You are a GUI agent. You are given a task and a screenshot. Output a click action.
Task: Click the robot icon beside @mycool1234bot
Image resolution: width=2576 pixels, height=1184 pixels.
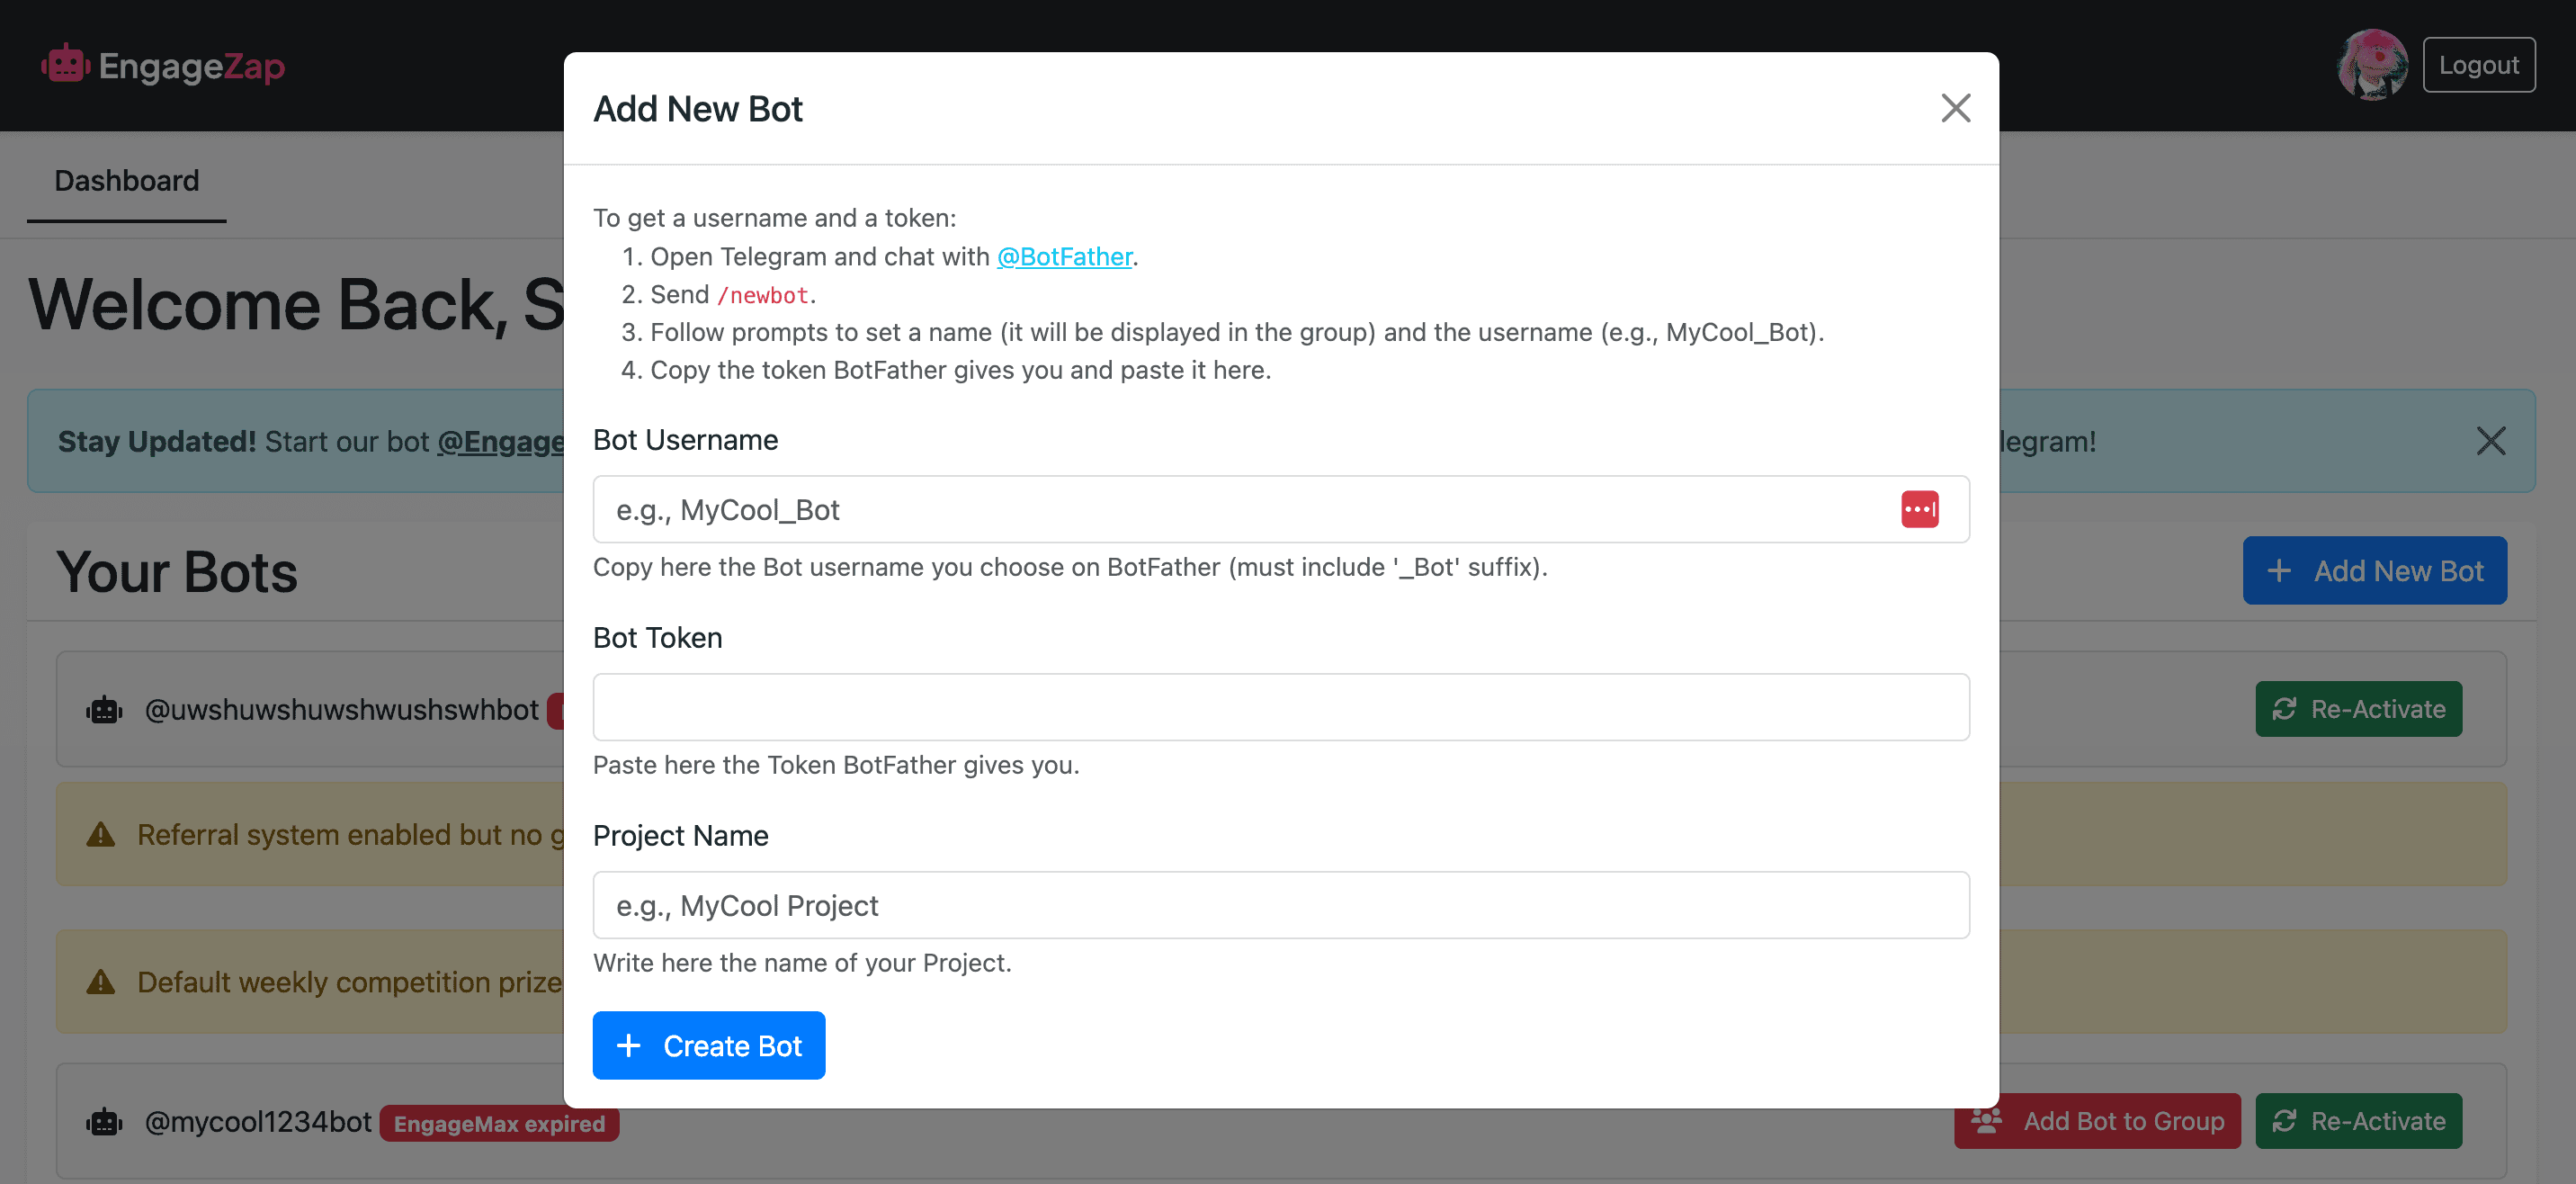pyautogui.click(x=104, y=1122)
